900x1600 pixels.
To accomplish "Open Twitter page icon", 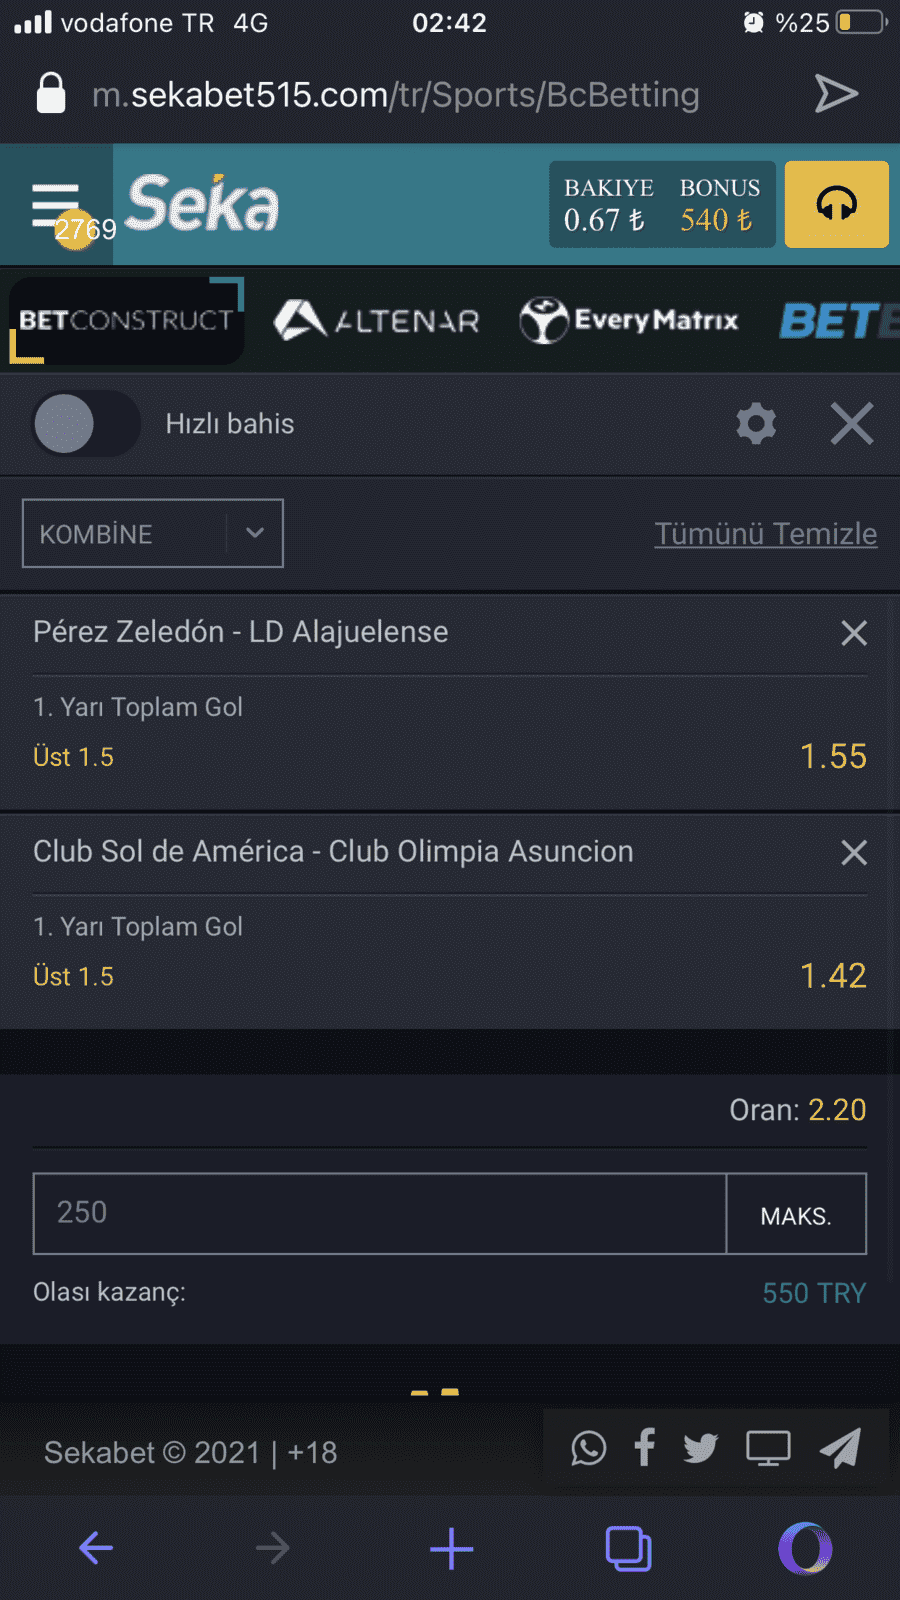I will tap(700, 1448).
